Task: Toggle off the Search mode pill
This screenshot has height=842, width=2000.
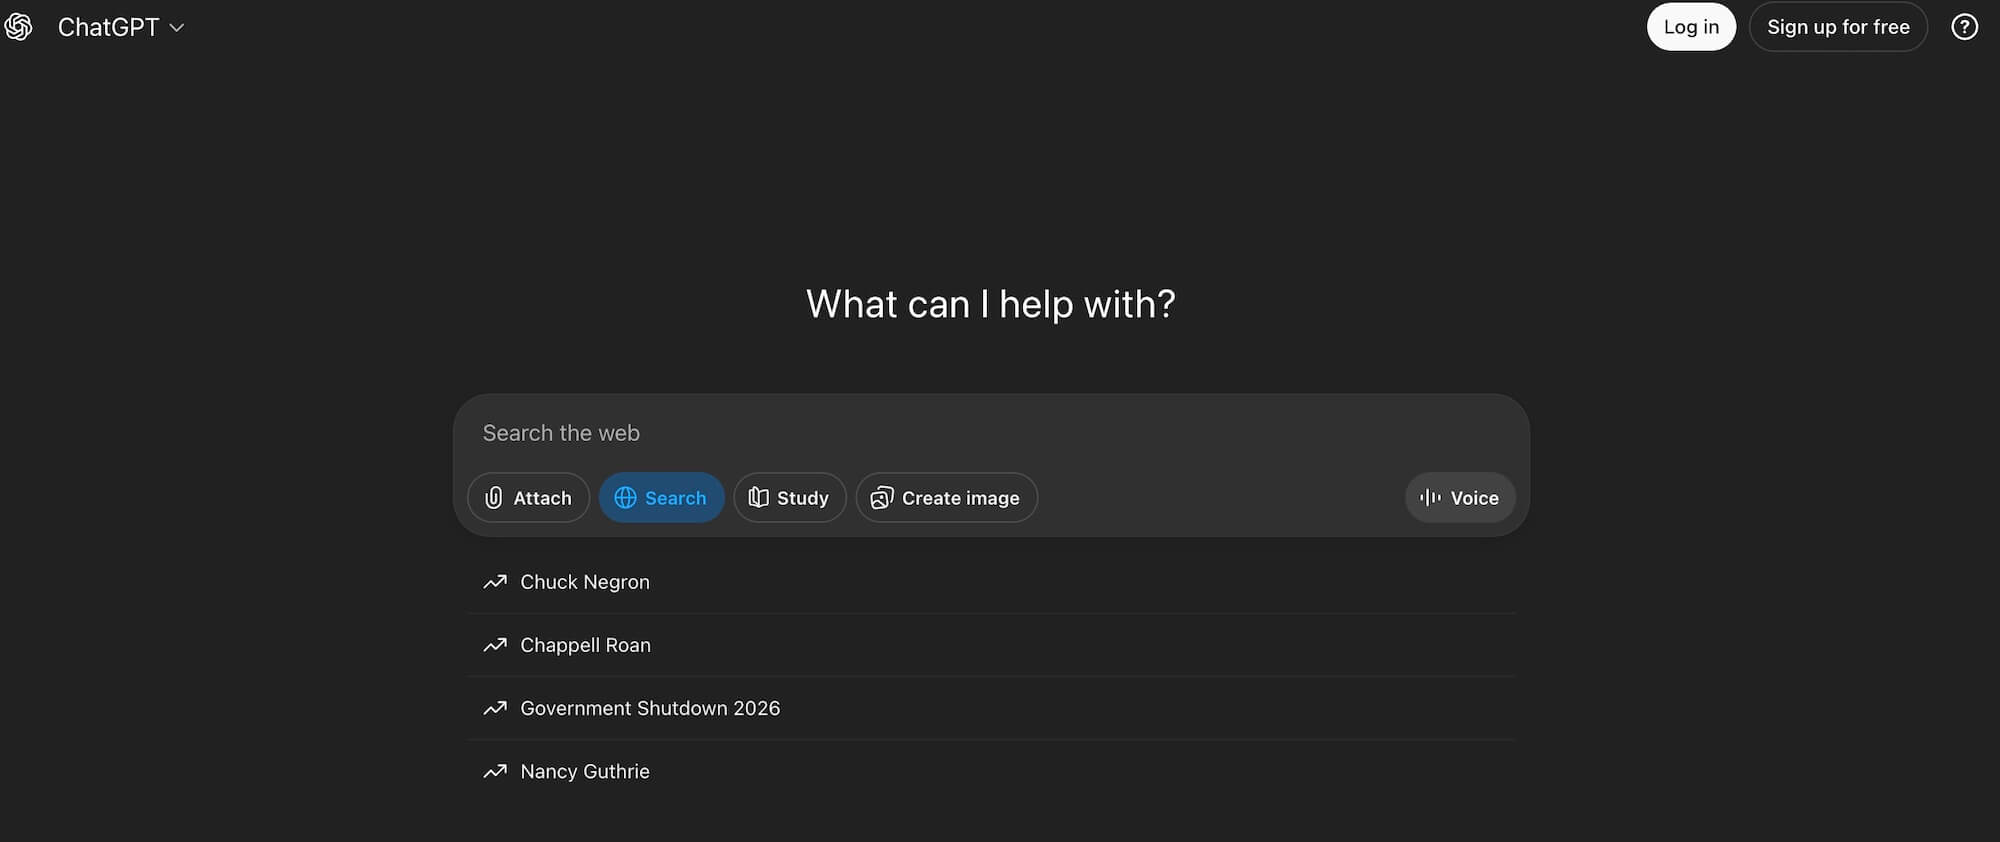Action: pyautogui.click(x=661, y=498)
